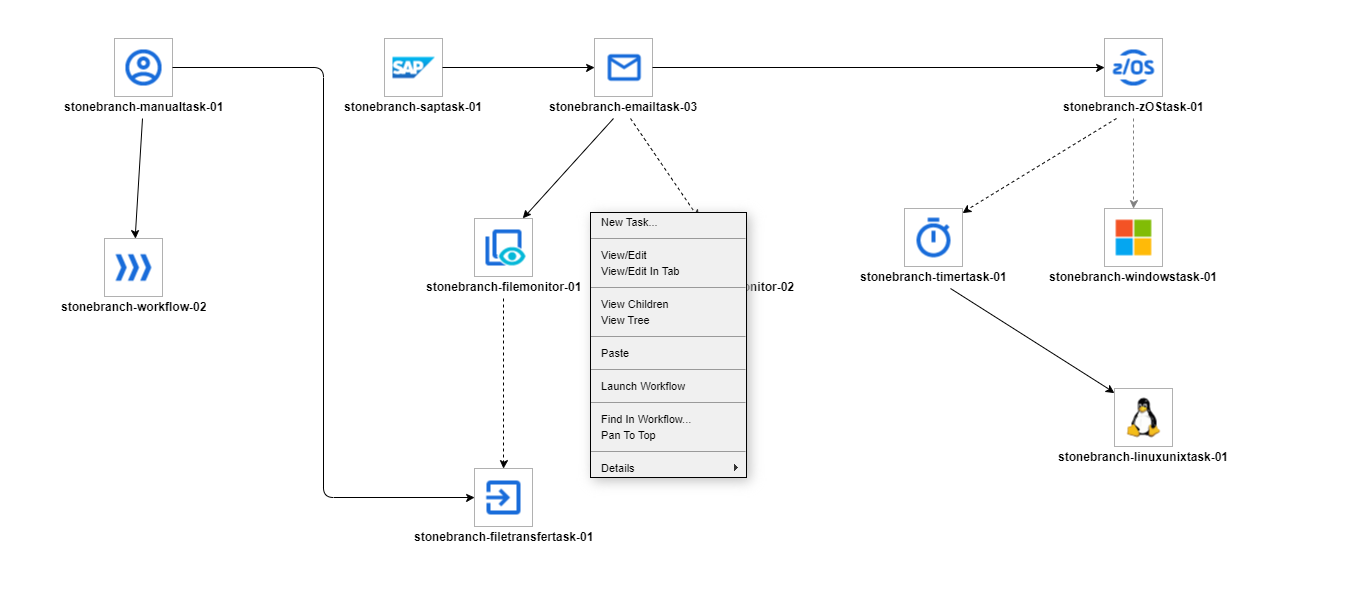Select Paste in the context menu
This screenshot has height=609, width=1359.
click(615, 353)
